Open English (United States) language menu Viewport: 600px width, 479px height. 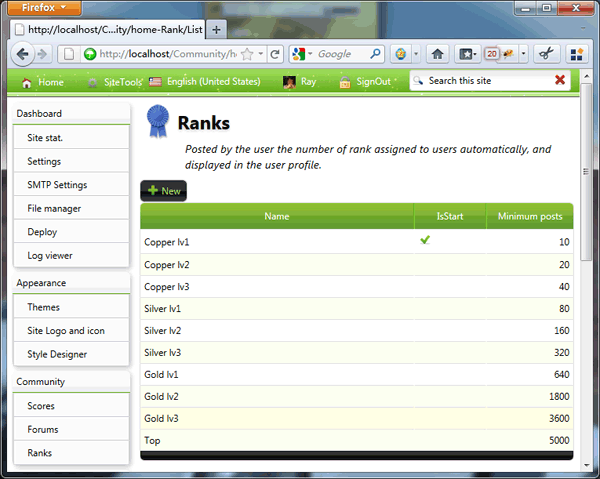click(x=214, y=81)
